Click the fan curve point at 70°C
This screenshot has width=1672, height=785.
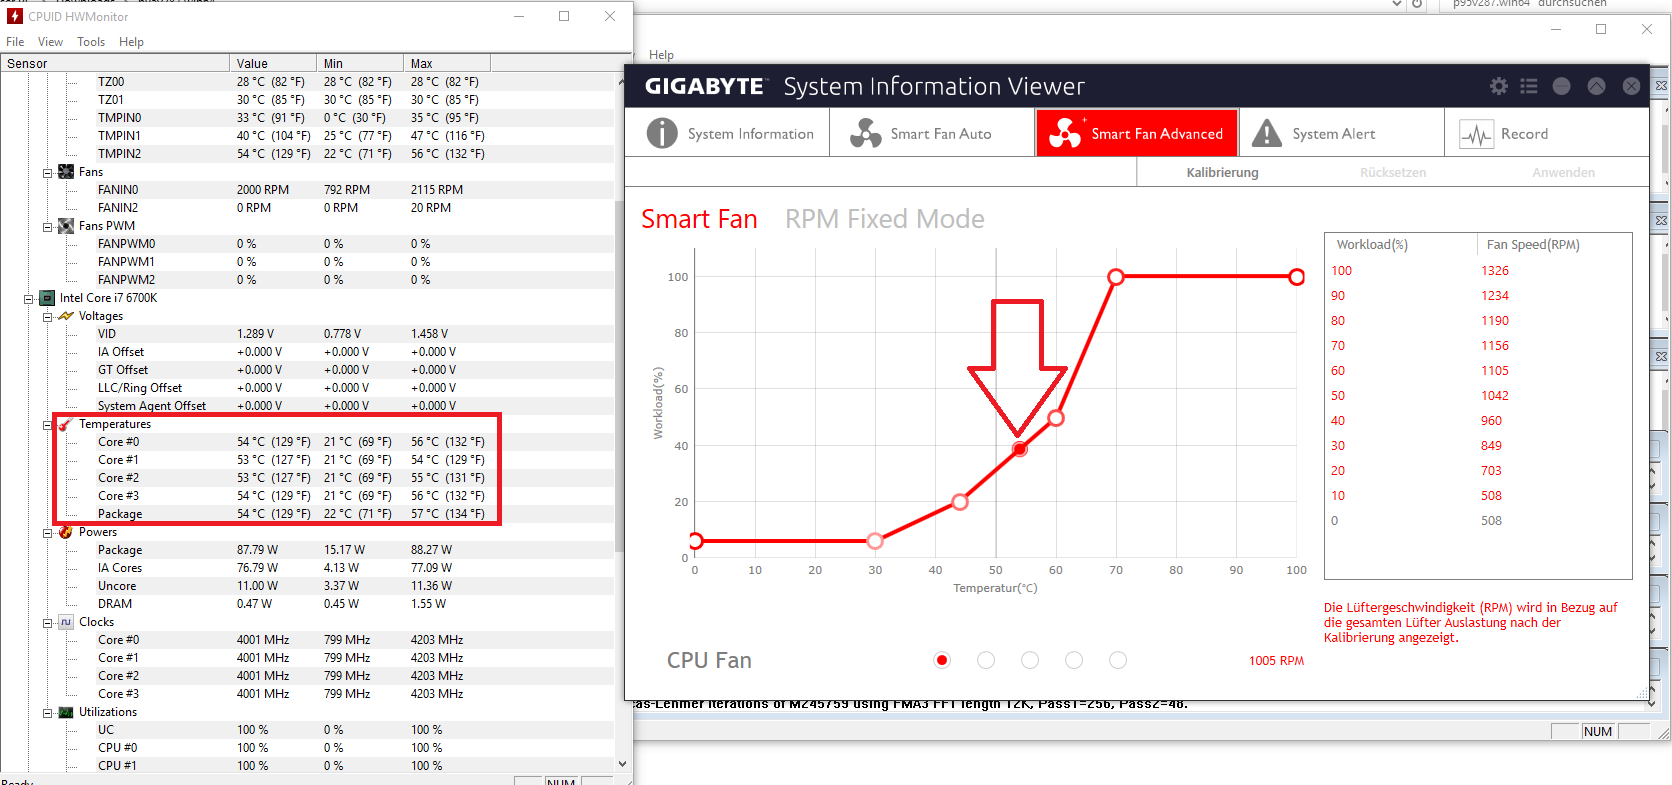click(1116, 277)
